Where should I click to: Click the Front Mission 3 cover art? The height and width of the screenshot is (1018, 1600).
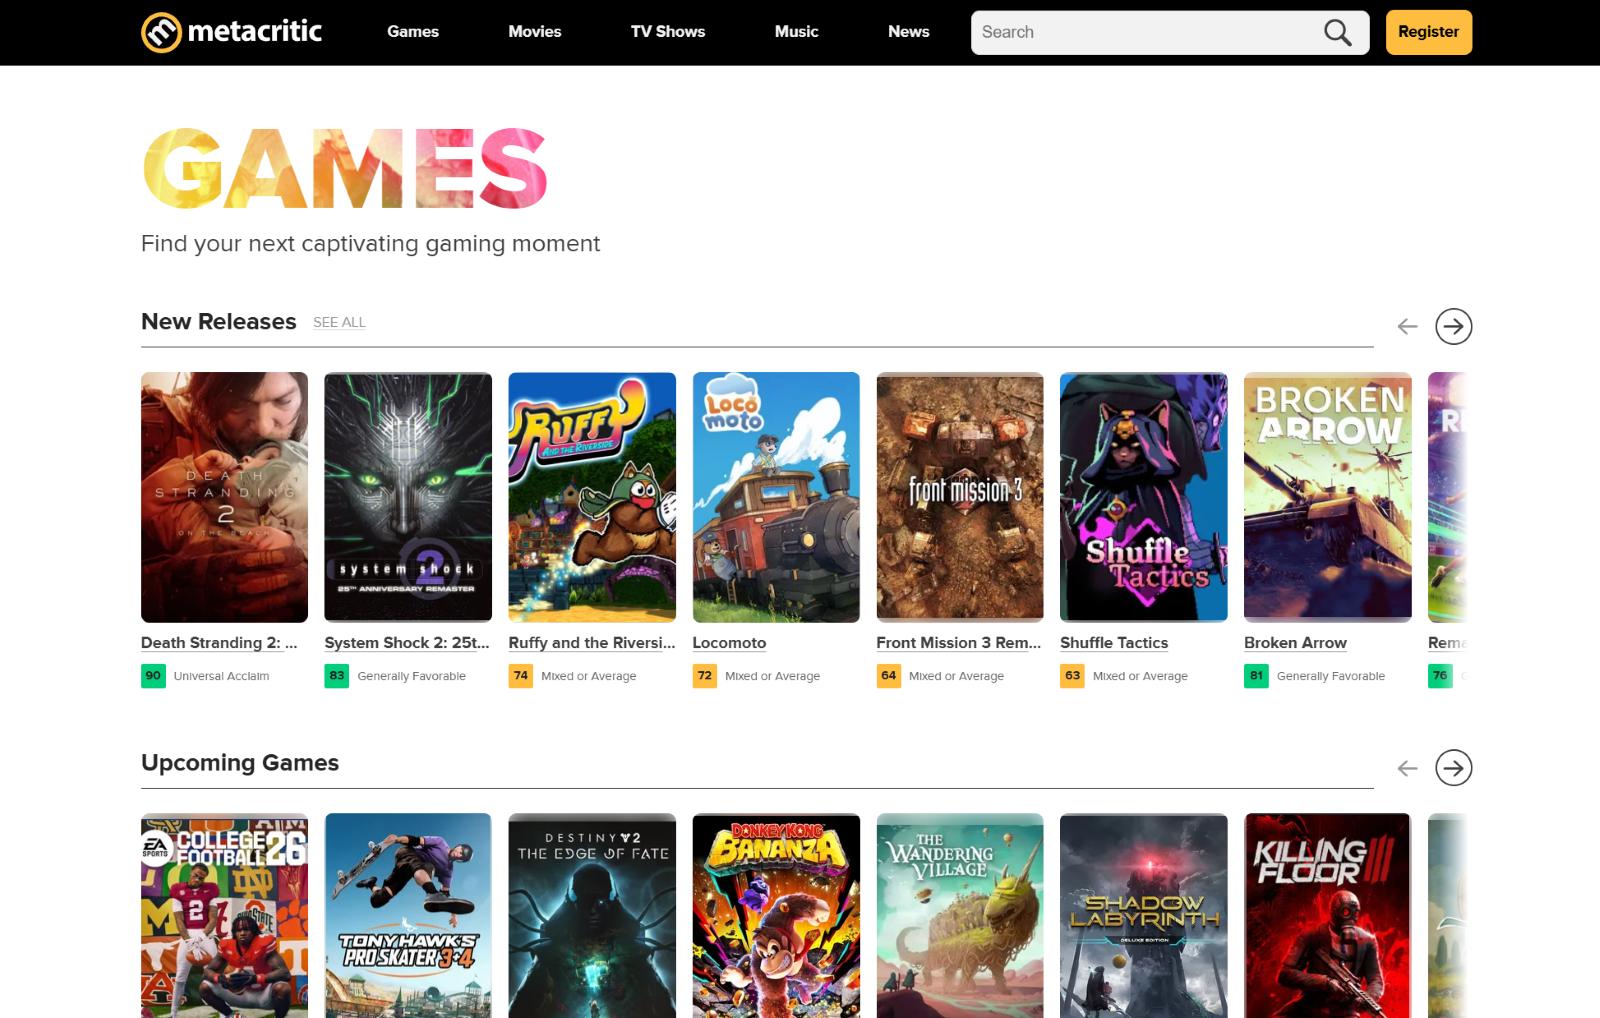[960, 497]
